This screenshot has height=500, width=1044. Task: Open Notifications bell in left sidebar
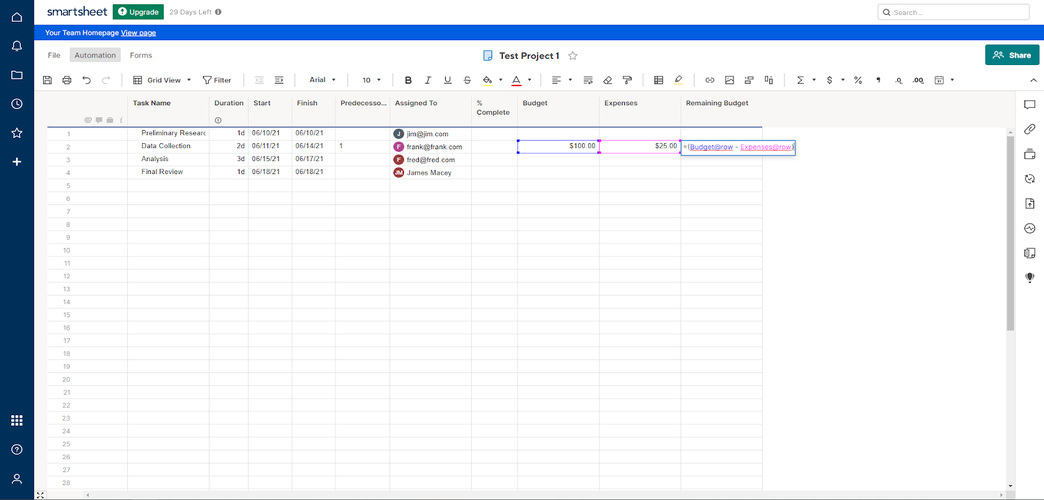(x=17, y=46)
